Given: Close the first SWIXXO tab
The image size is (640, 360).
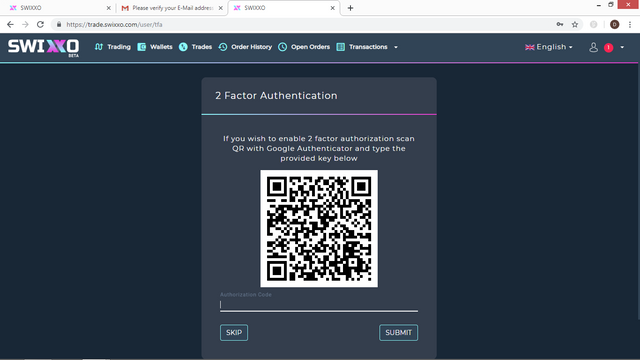Looking at the screenshot, I should (109, 8).
